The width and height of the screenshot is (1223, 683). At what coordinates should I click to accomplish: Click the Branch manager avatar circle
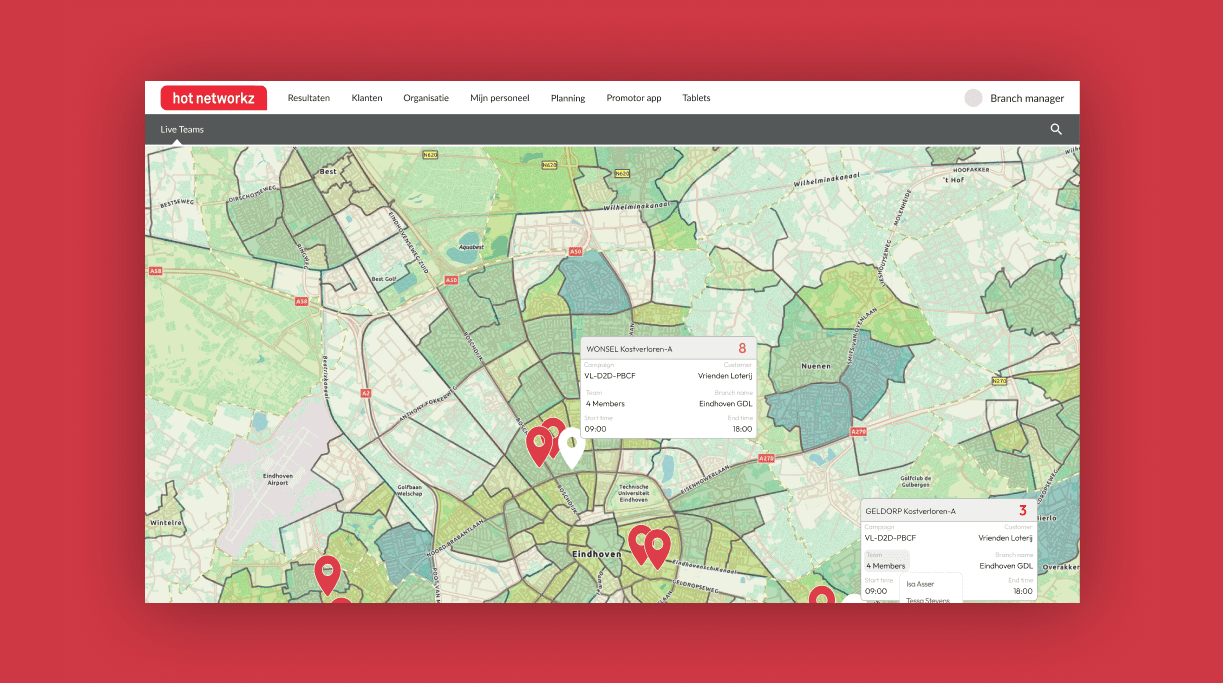point(973,98)
